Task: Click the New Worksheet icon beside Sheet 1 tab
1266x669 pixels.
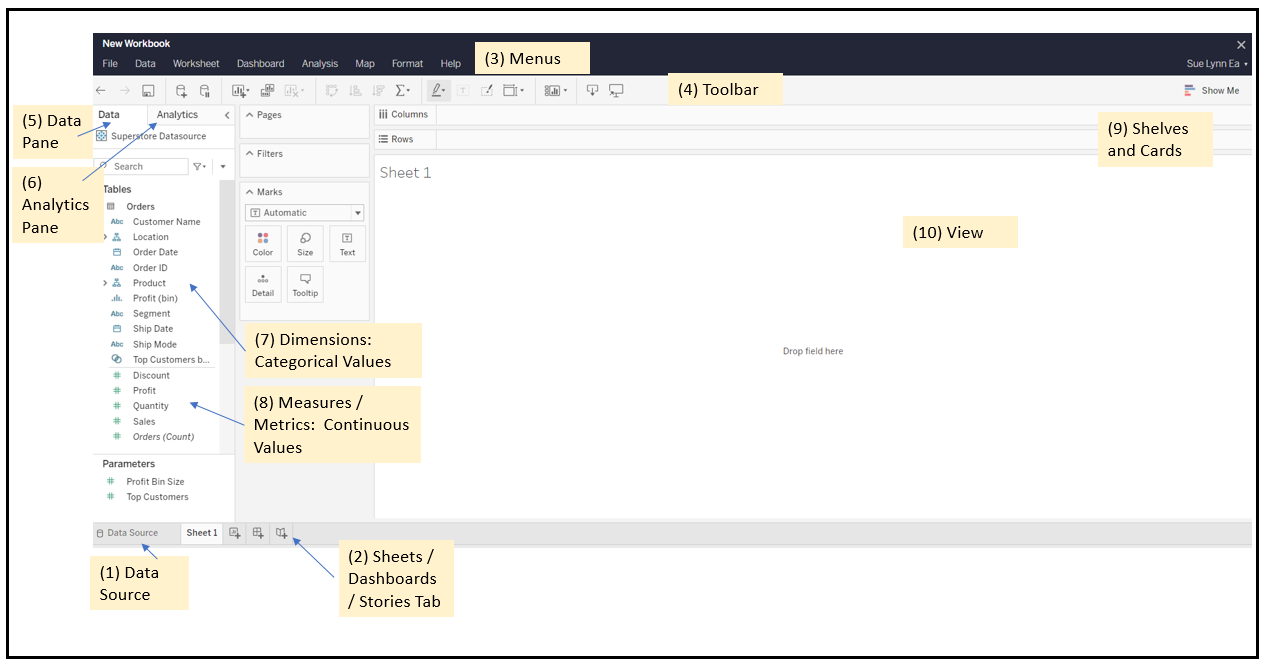Action: (x=235, y=533)
